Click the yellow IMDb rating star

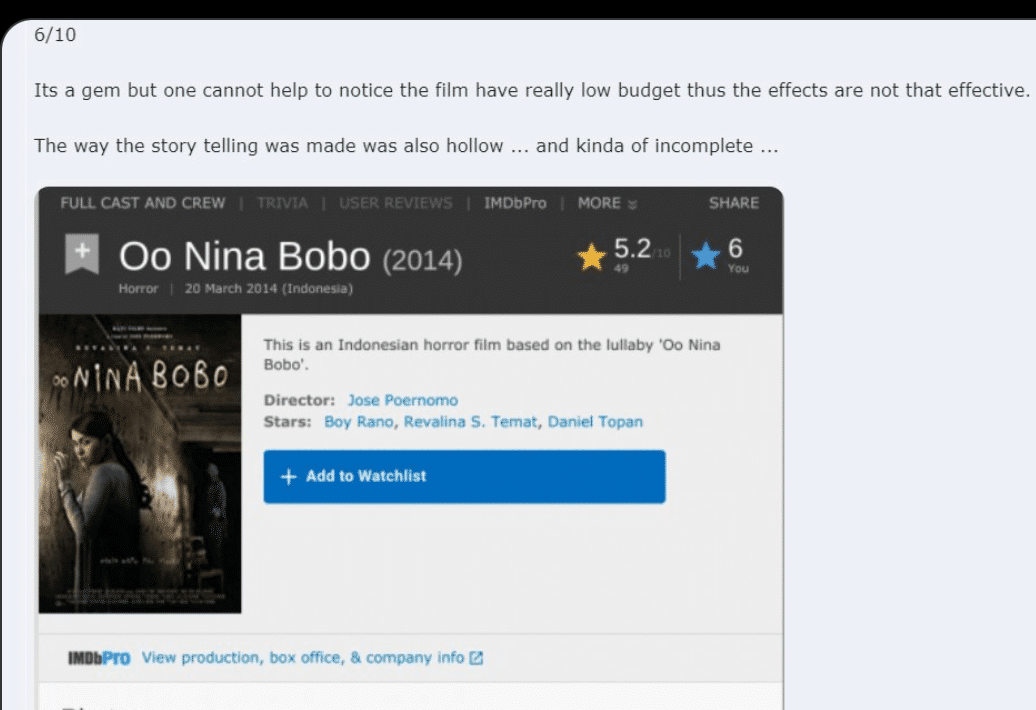591,256
